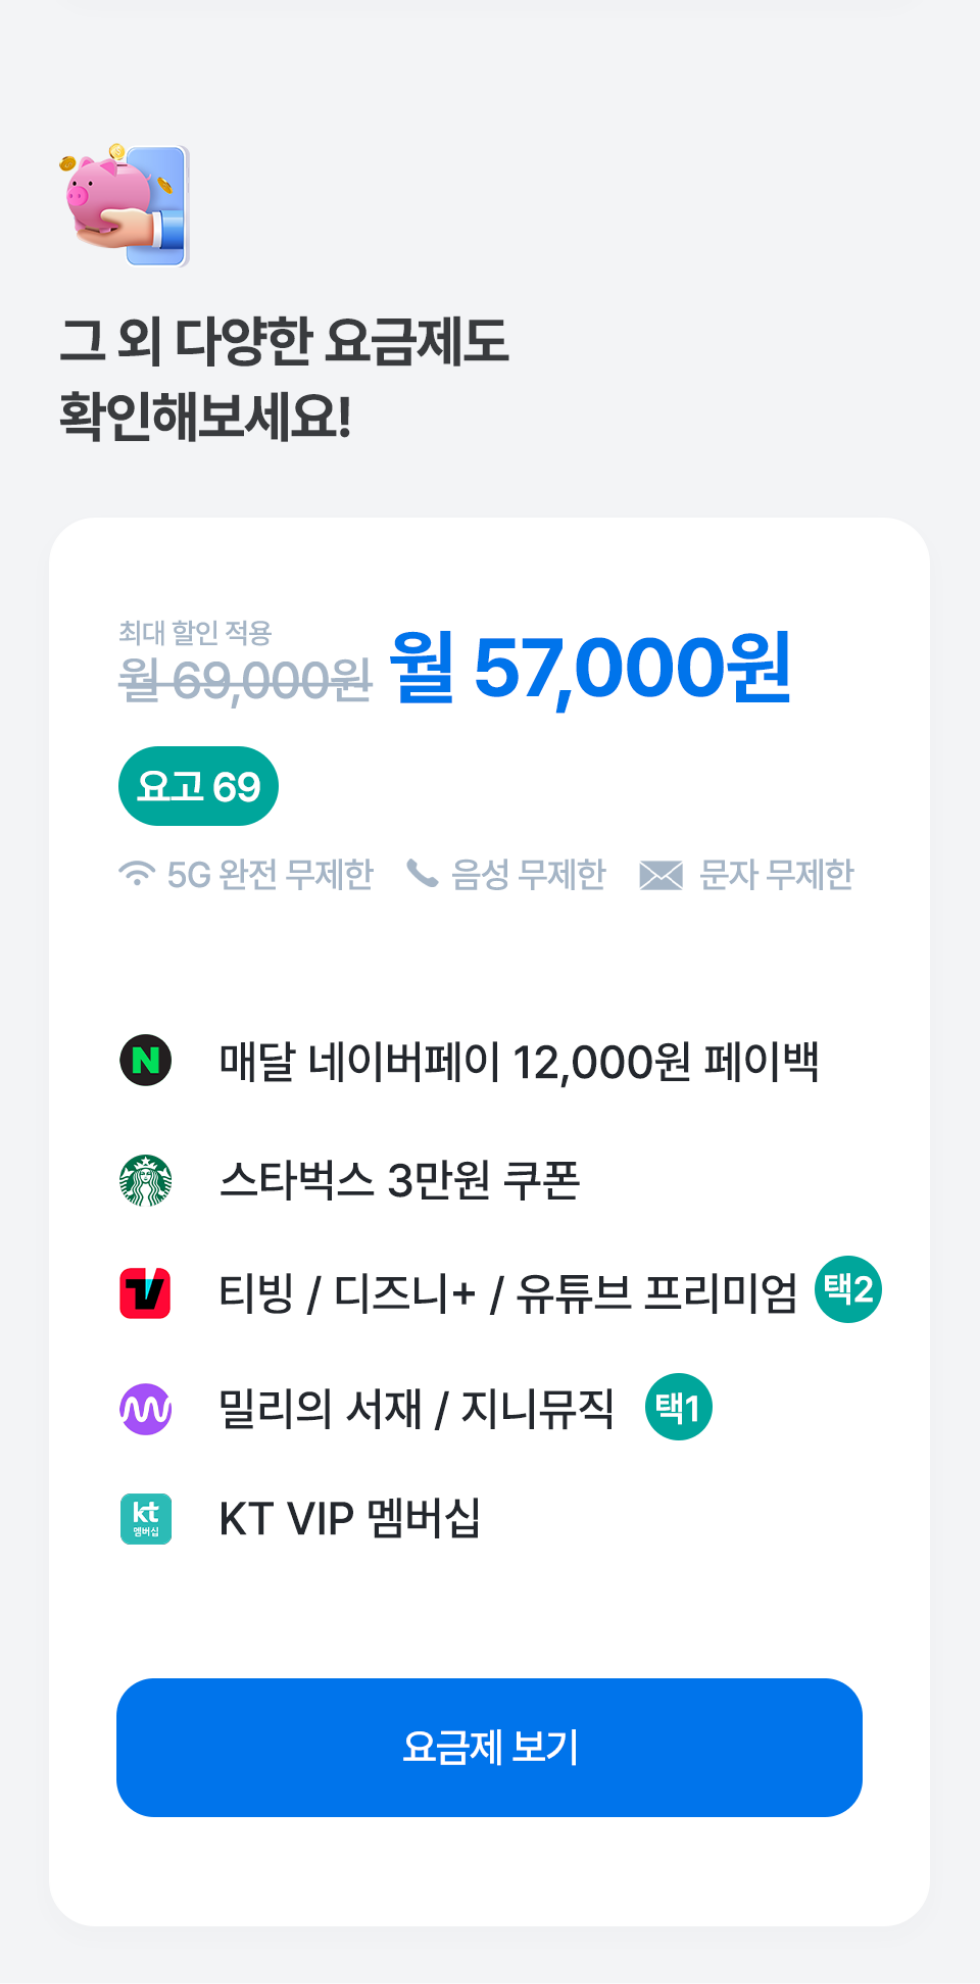Click the crossed-out 월 69,000원 price
The height and width of the screenshot is (1984, 980).
click(x=245, y=682)
